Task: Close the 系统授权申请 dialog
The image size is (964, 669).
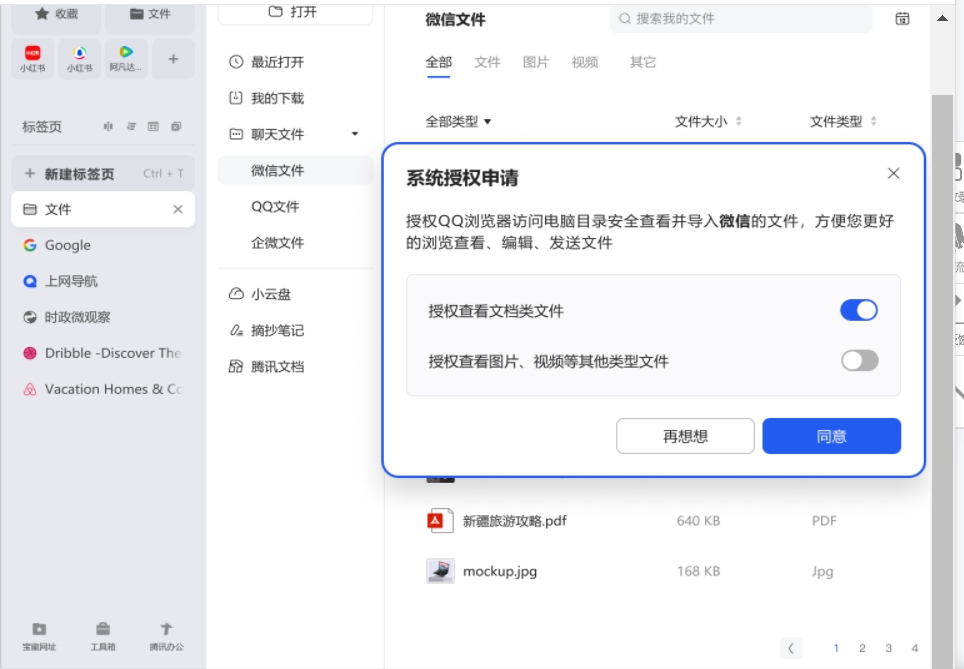Action: 893,173
